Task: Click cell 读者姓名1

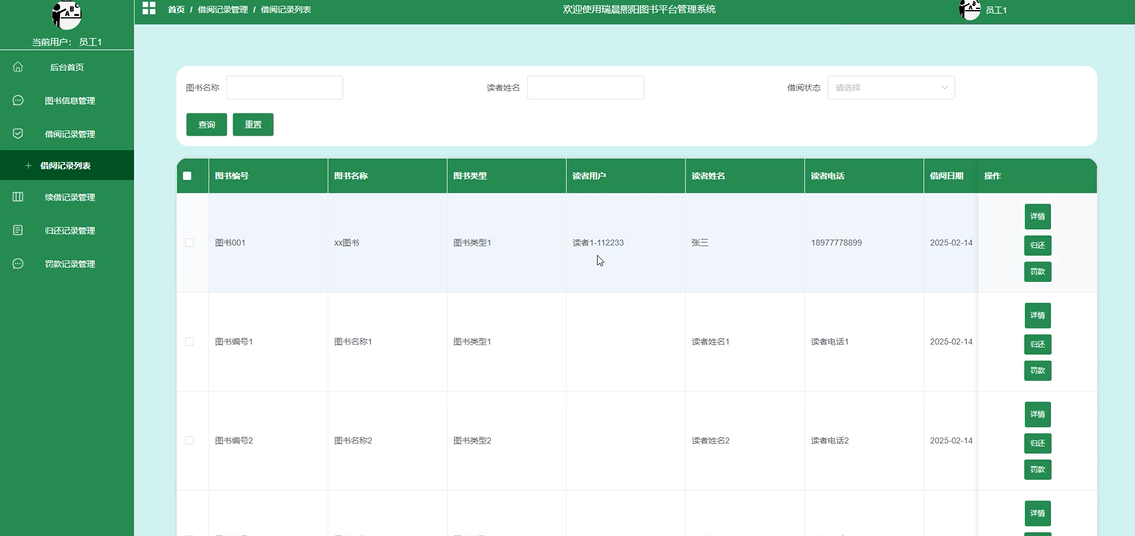Action: click(x=710, y=341)
